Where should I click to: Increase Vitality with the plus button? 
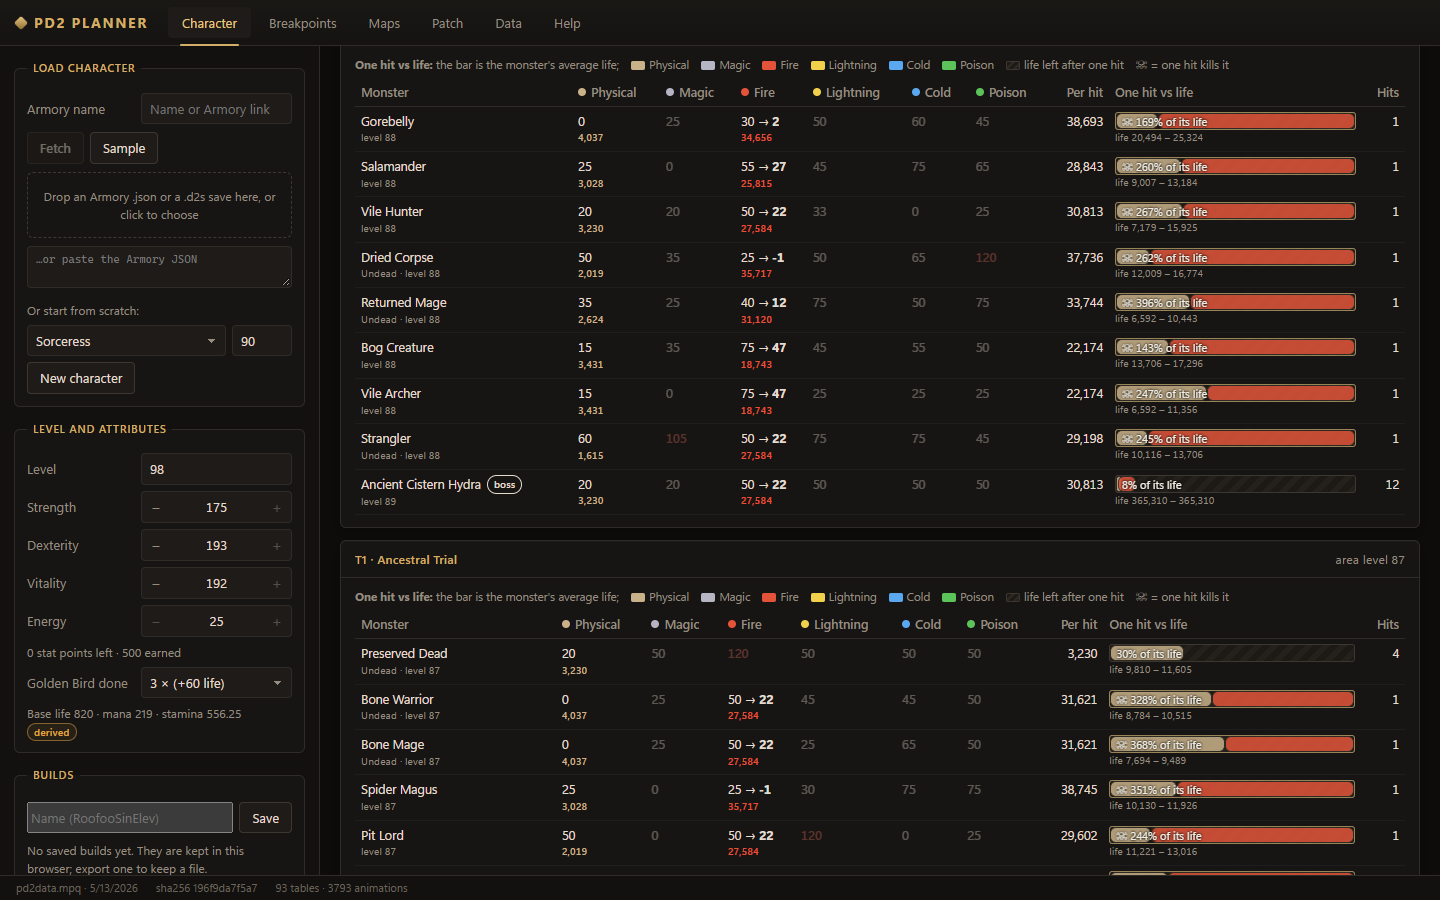(x=277, y=584)
